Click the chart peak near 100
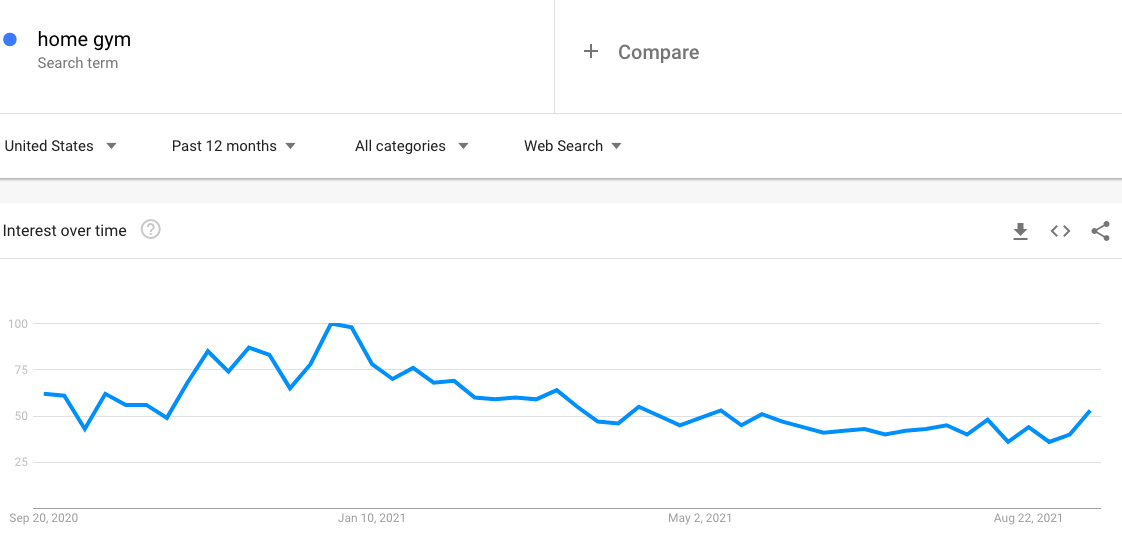This screenshot has height=558, width=1122. [x=331, y=324]
